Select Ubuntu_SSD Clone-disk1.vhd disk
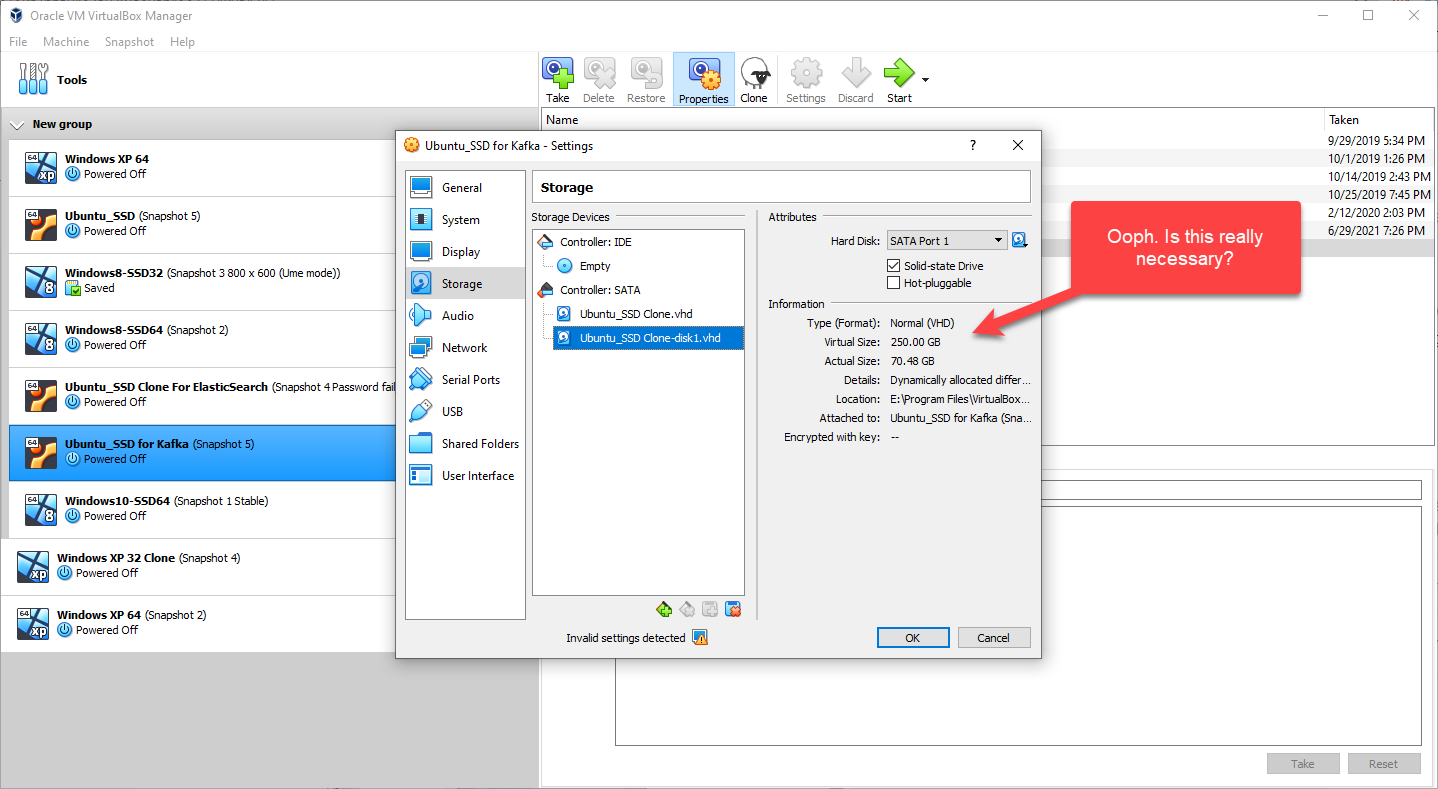1438x789 pixels. [x=648, y=338]
